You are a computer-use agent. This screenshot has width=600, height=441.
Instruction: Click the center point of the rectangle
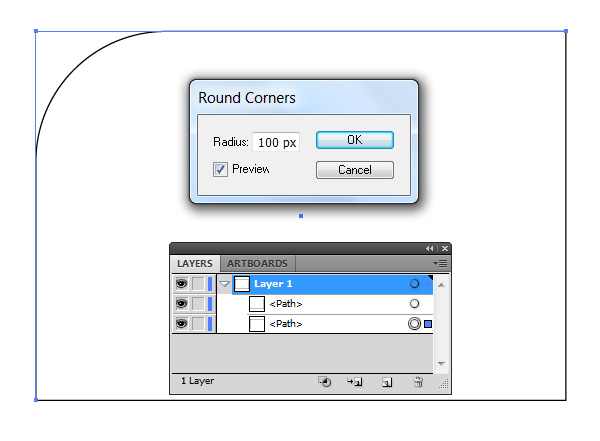point(301,216)
